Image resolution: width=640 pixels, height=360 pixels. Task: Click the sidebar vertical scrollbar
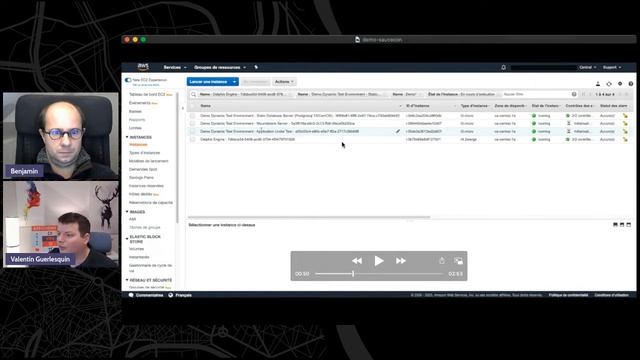tap(178, 158)
